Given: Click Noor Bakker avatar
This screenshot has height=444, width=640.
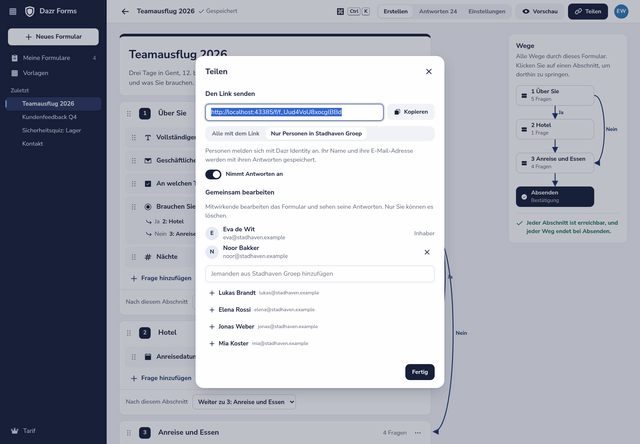Looking at the screenshot, I should coord(212,252).
